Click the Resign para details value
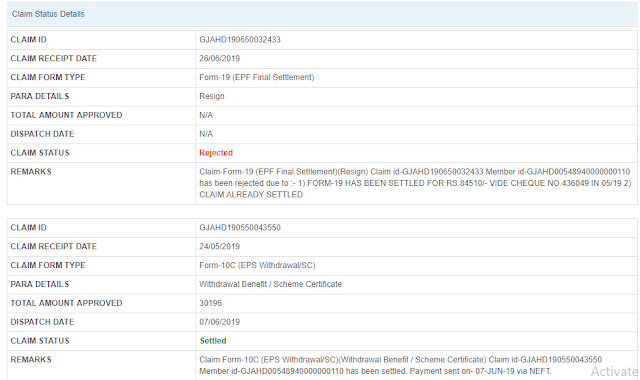 (x=212, y=96)
